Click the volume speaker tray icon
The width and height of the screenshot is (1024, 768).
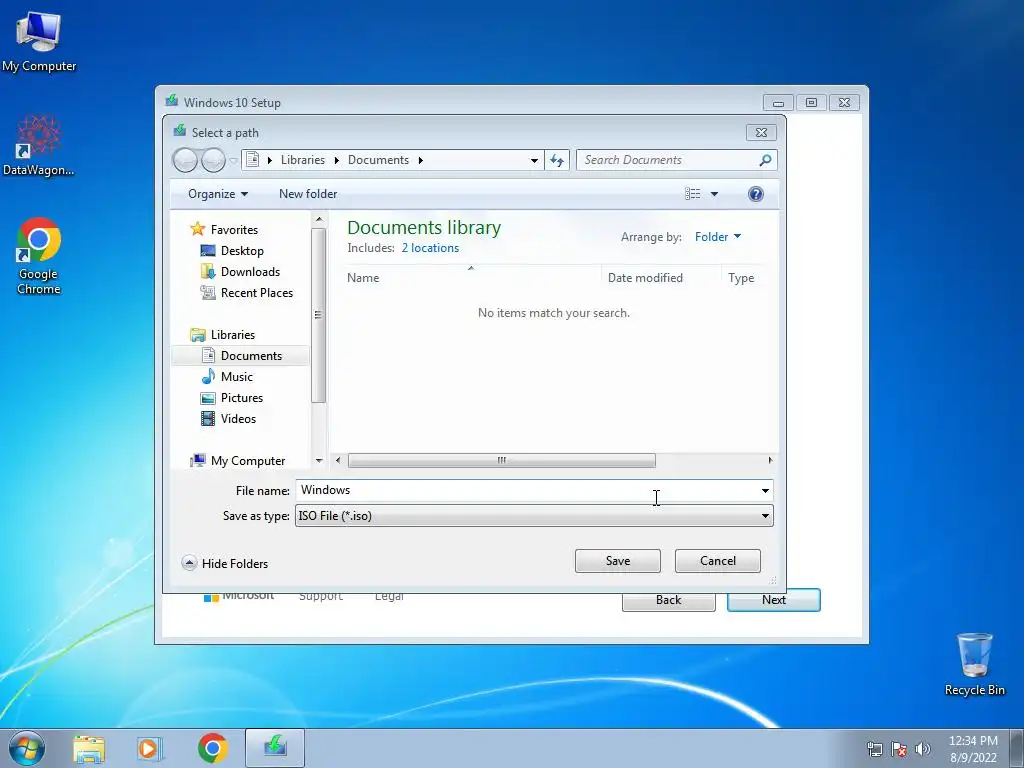[x=923, y=749]
